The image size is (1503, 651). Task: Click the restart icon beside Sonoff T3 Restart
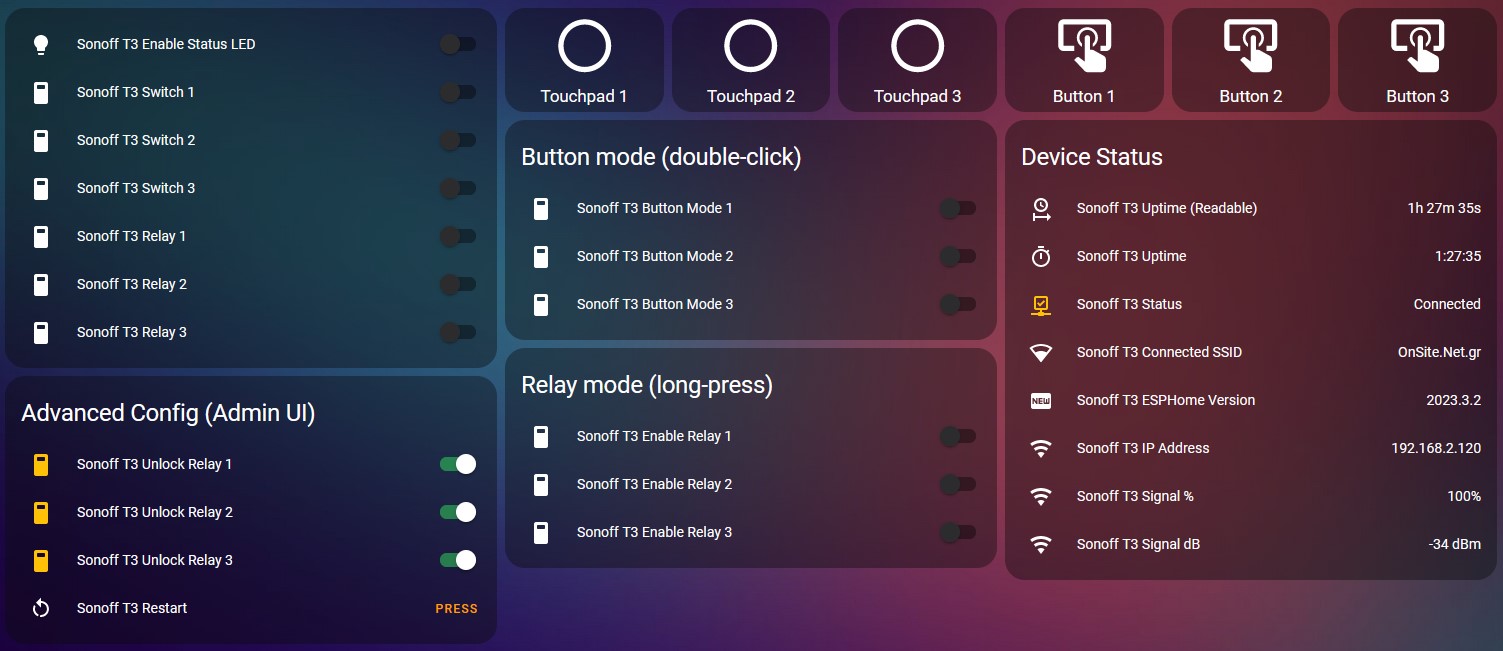[x=41, y=608]
